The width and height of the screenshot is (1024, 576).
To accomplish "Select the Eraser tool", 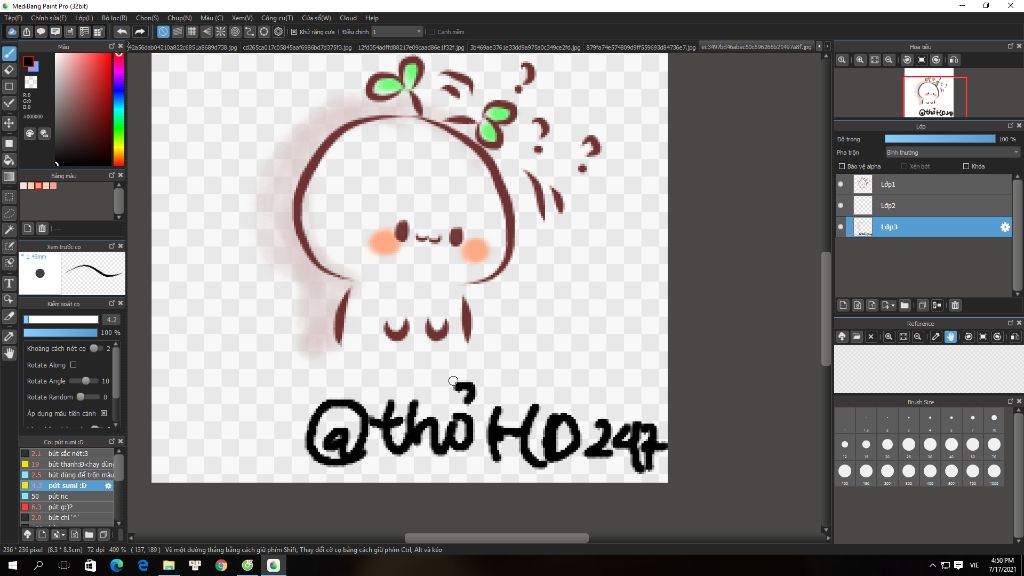I will click(9, 70).
